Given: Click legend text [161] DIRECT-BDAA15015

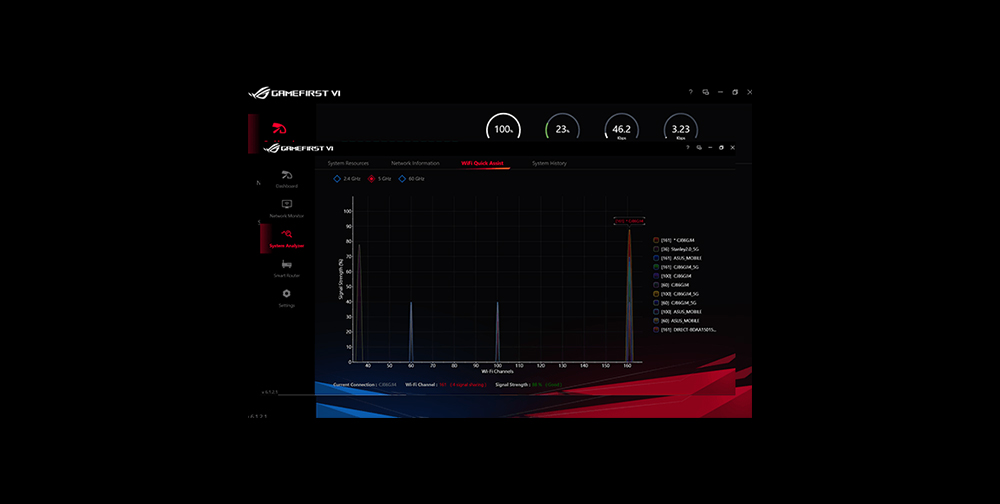Looking at the screenshot, I should tap(689, 330).
